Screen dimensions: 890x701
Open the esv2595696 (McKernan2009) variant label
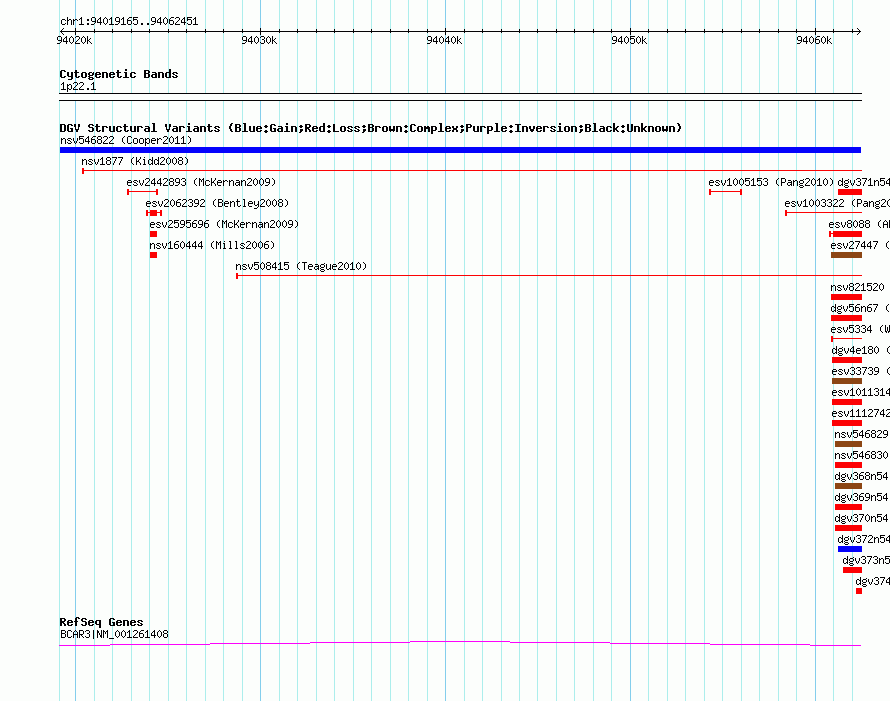(224, 224)
